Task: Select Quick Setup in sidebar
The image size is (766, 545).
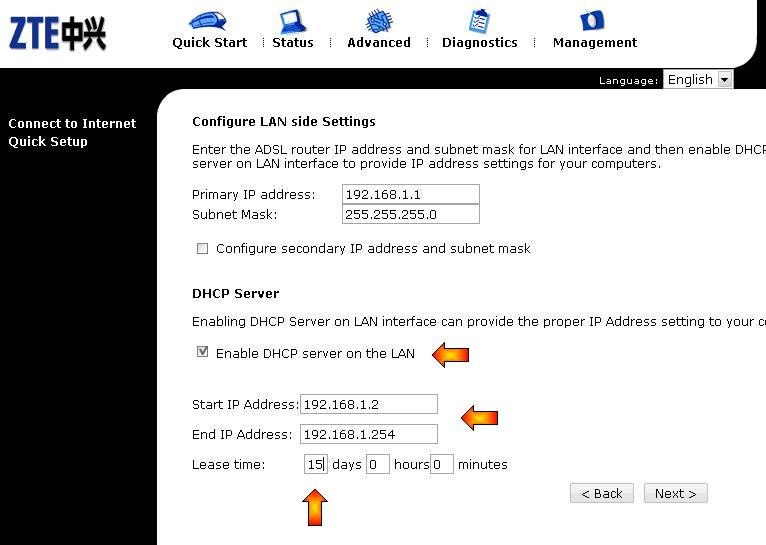Action: tap(48, 142)
